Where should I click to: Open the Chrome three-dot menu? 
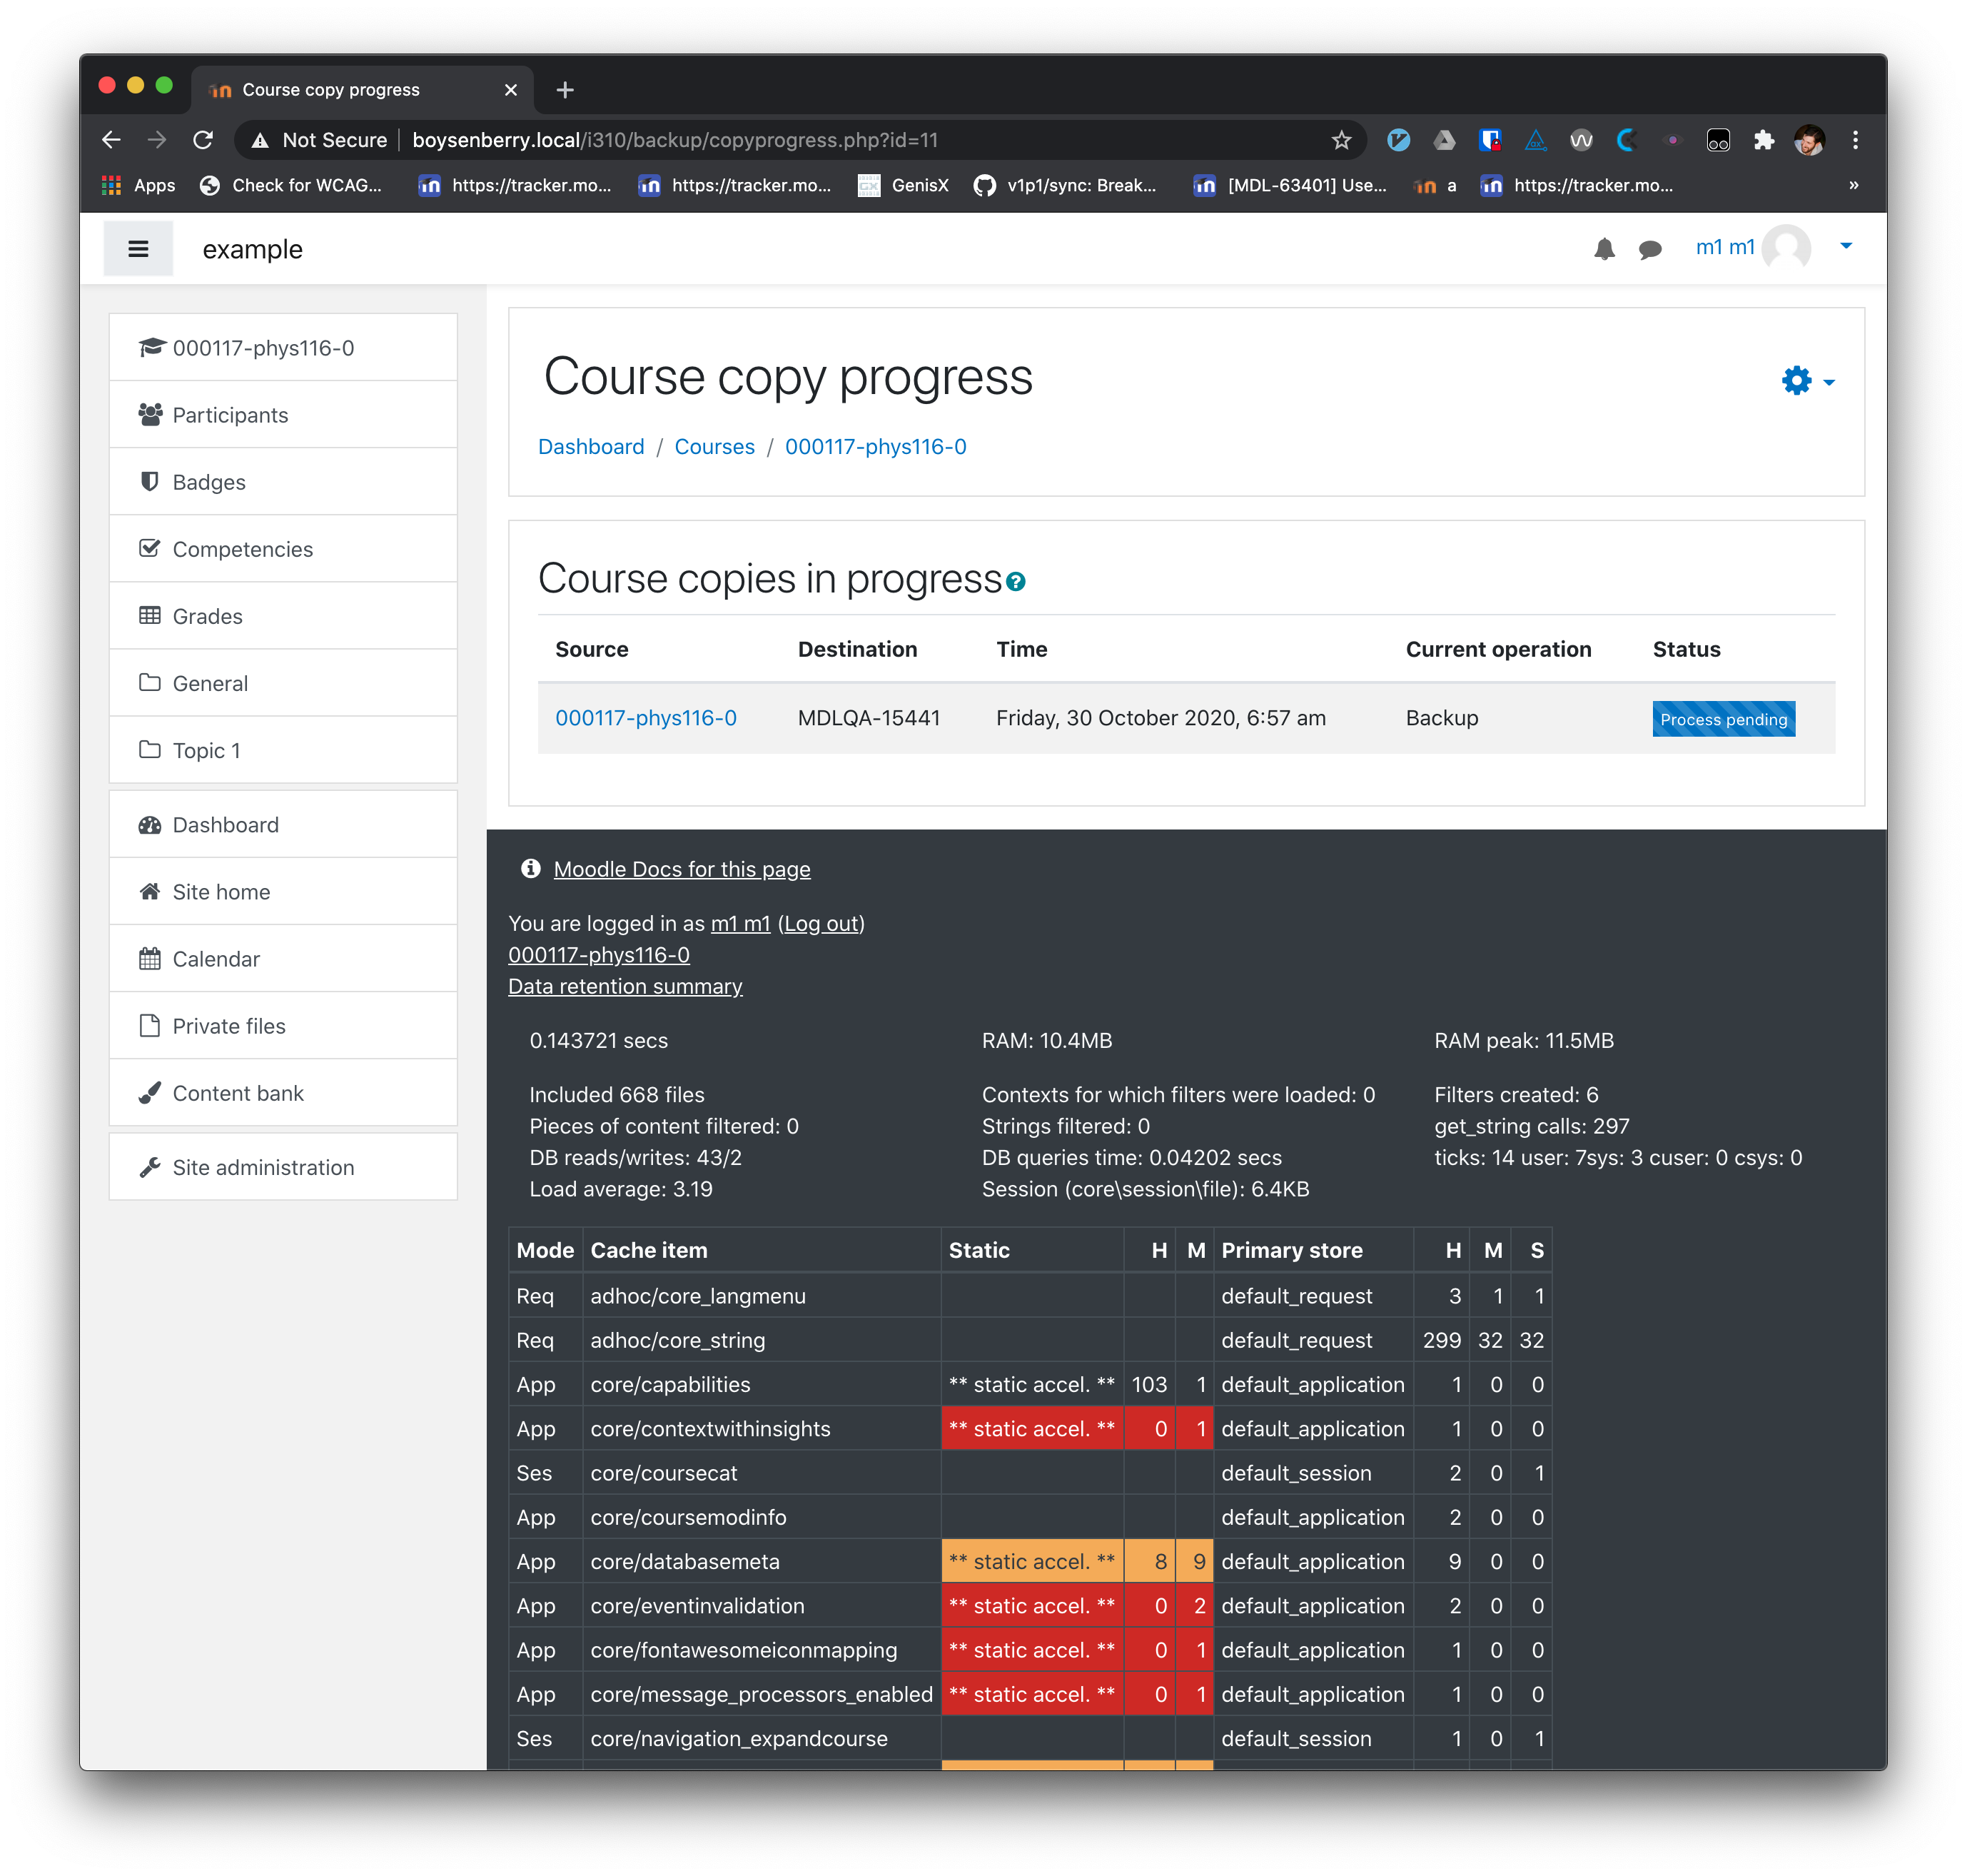pos(1855,140)
